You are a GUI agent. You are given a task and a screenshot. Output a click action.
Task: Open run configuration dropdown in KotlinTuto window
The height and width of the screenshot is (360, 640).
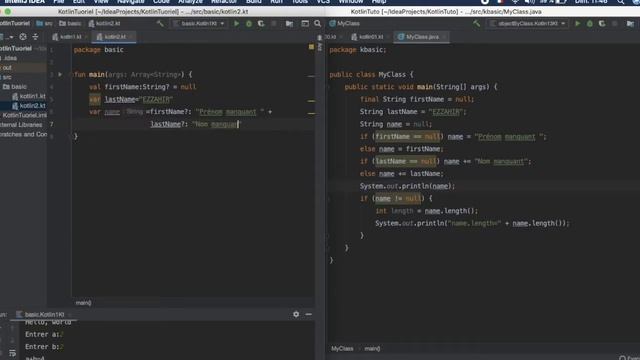[528, 24]
